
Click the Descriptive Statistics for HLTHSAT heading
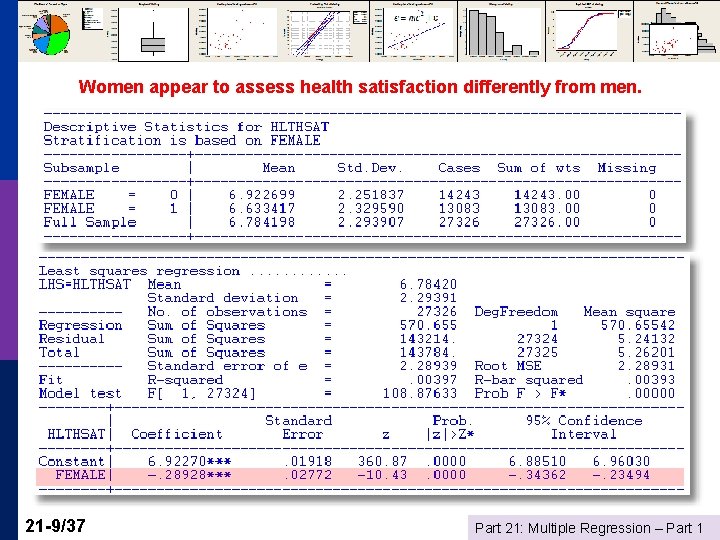coord(186,127)
